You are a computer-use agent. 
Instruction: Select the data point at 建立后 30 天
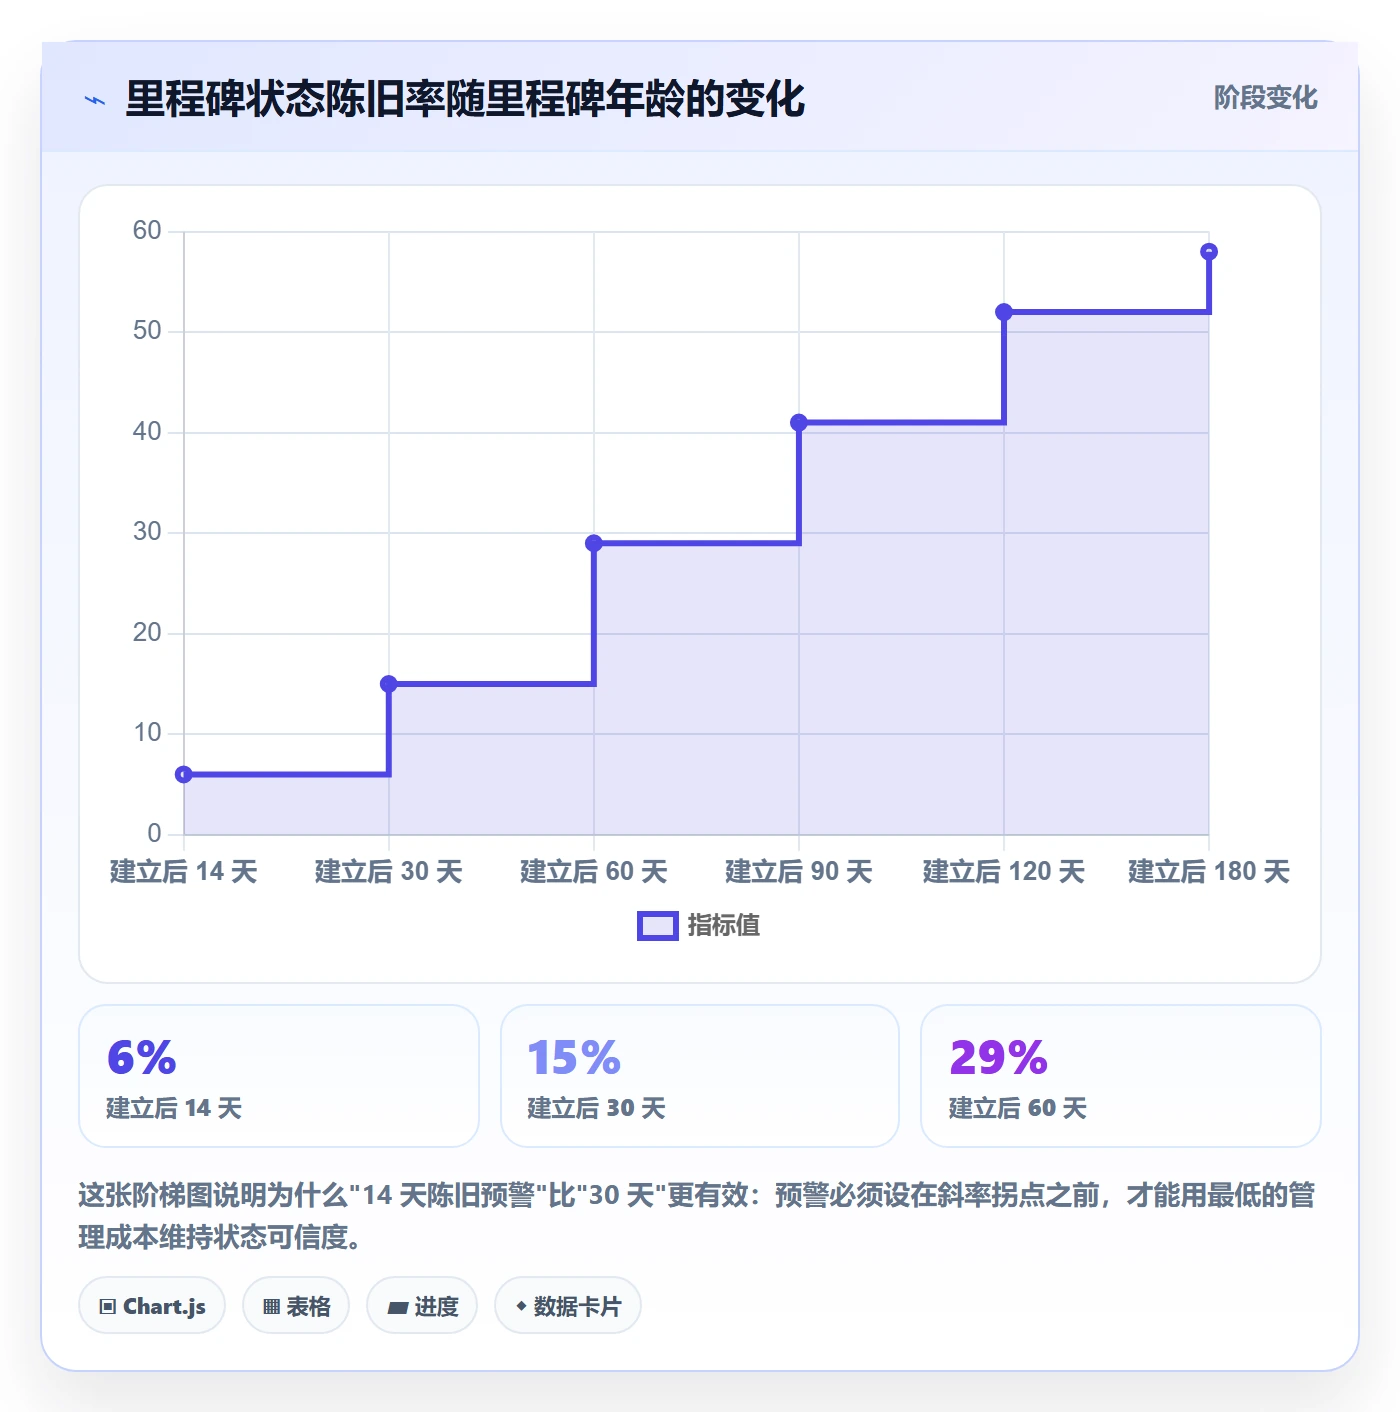click(x=389, y=684)
